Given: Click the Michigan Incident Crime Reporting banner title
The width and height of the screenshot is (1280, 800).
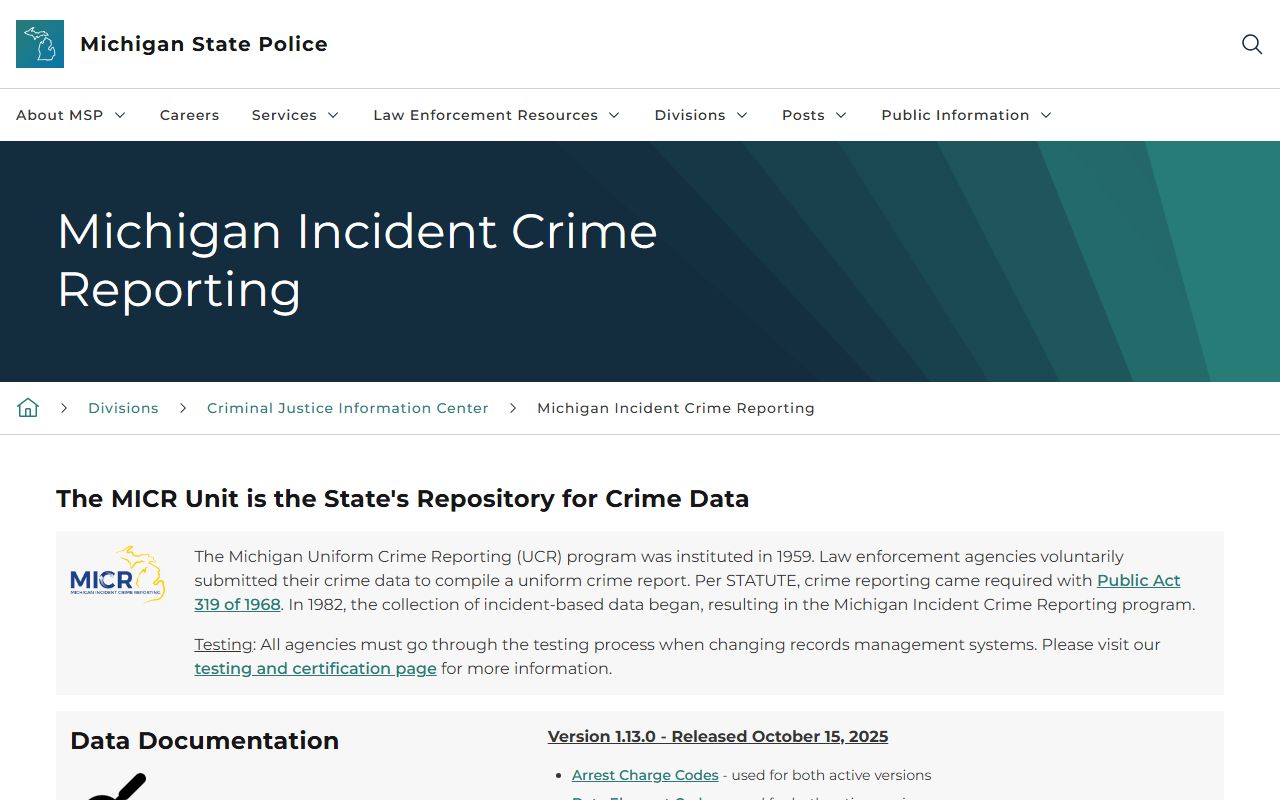Looking at the screenshot, I should point(357,260).
